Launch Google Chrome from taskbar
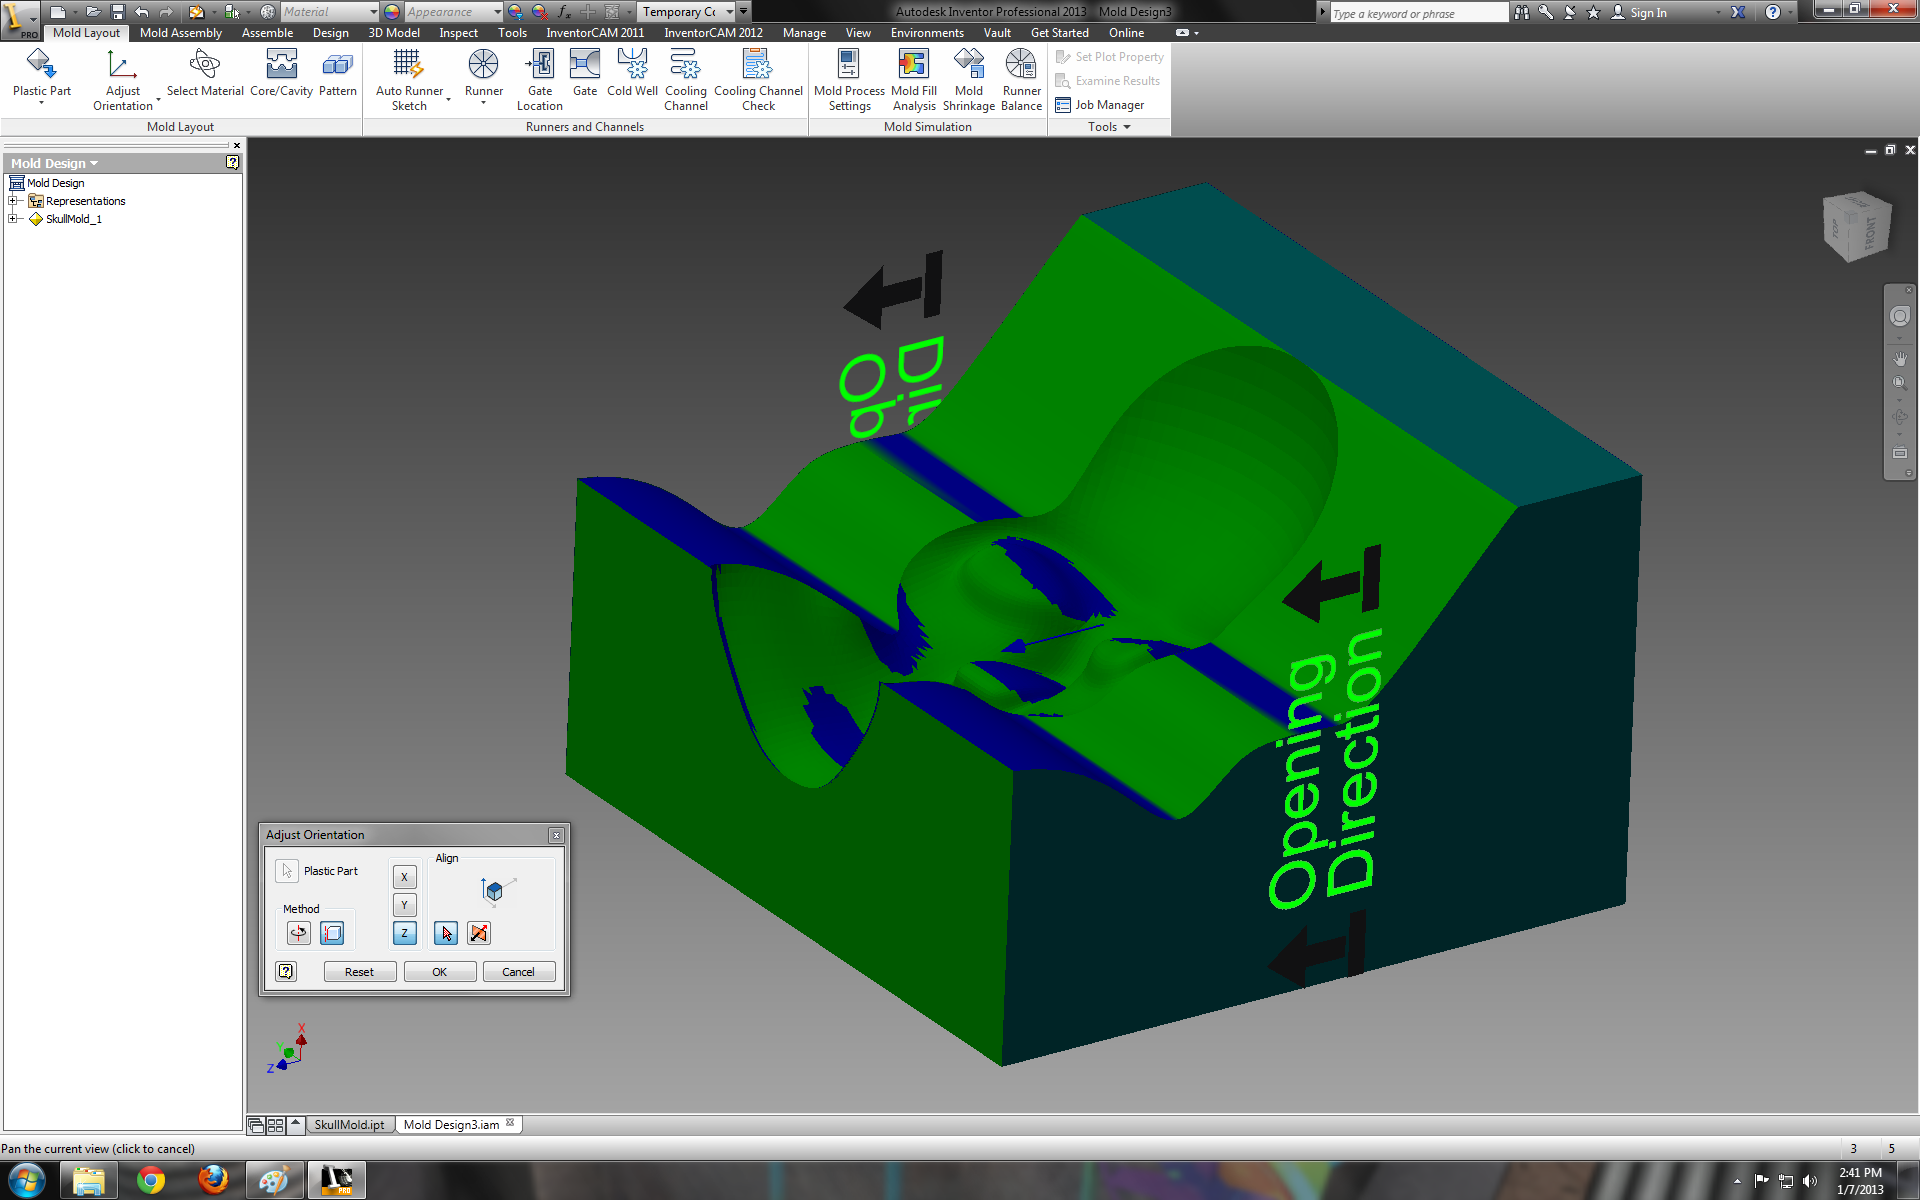This screenshot has width=1920, height=1200. [x=151, y=1180]
